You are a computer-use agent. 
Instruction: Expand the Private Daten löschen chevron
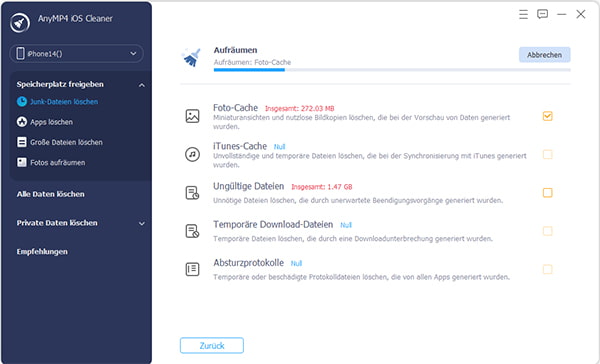[142, 224]
